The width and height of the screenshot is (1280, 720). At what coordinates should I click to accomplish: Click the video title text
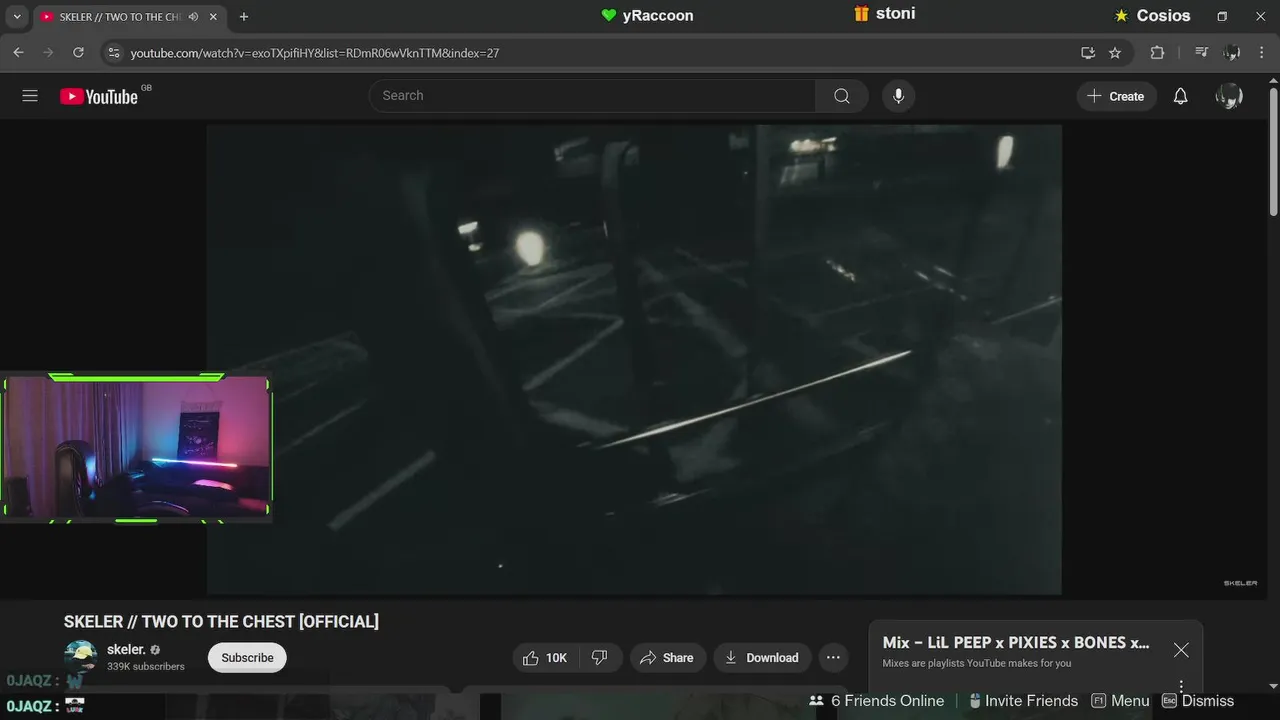(x=221, y=622)
